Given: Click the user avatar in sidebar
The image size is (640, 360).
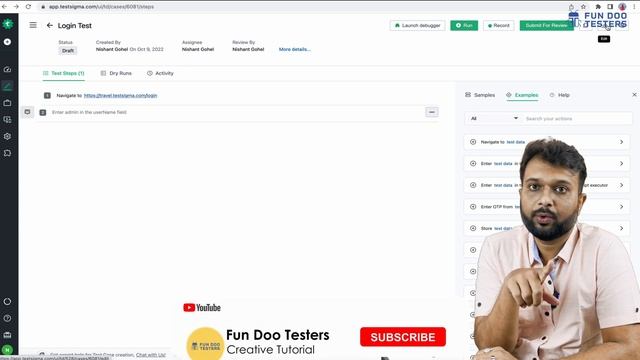Looking at the screenshot, I should [x=7, y=350].
